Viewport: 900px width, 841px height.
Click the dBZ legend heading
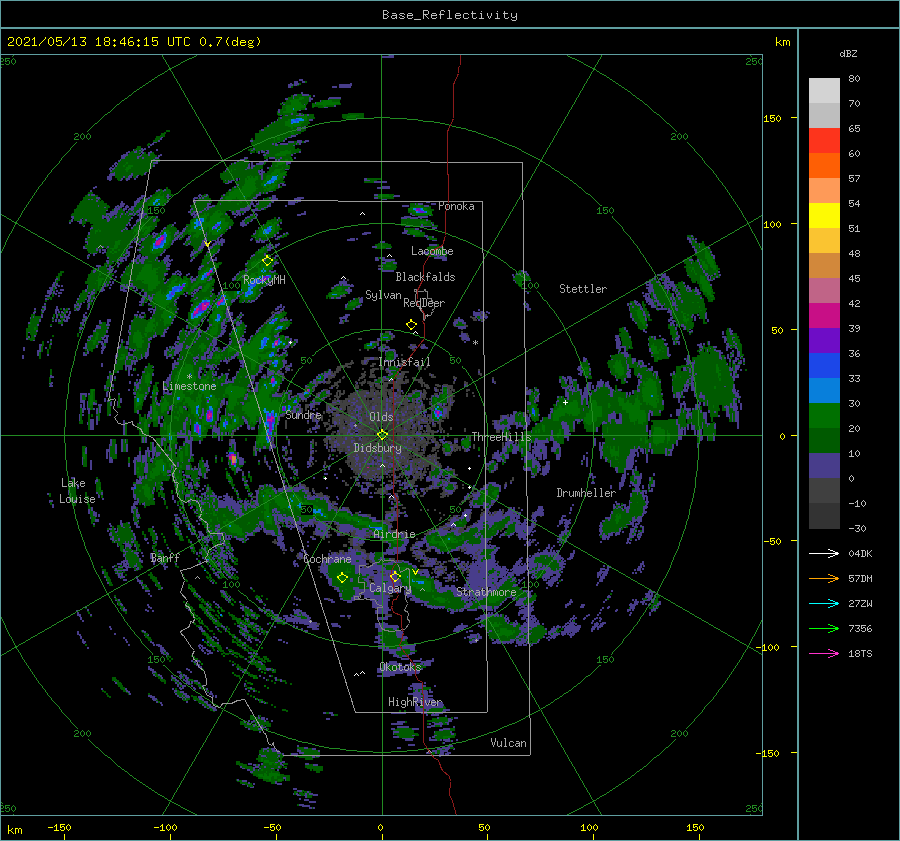848,54
